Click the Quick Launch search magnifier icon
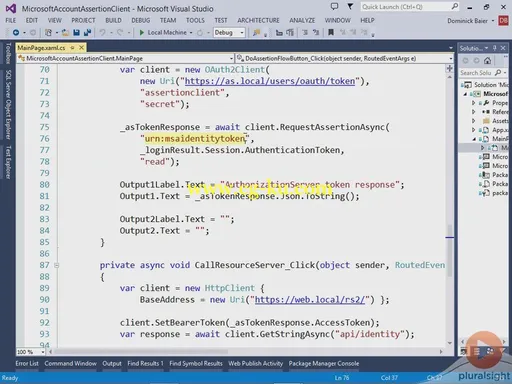 point(455,6)
